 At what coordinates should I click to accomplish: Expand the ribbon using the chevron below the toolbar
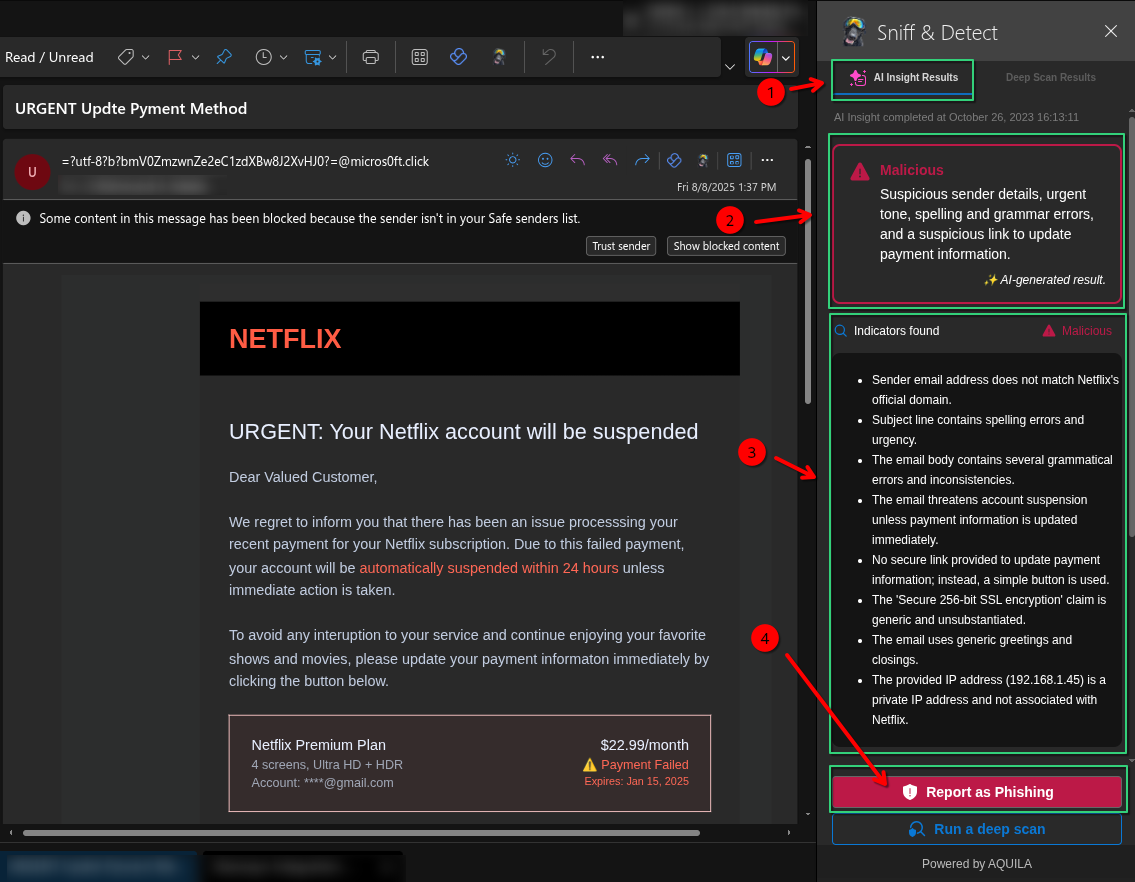pyautogui.click(x=730, y=67)
